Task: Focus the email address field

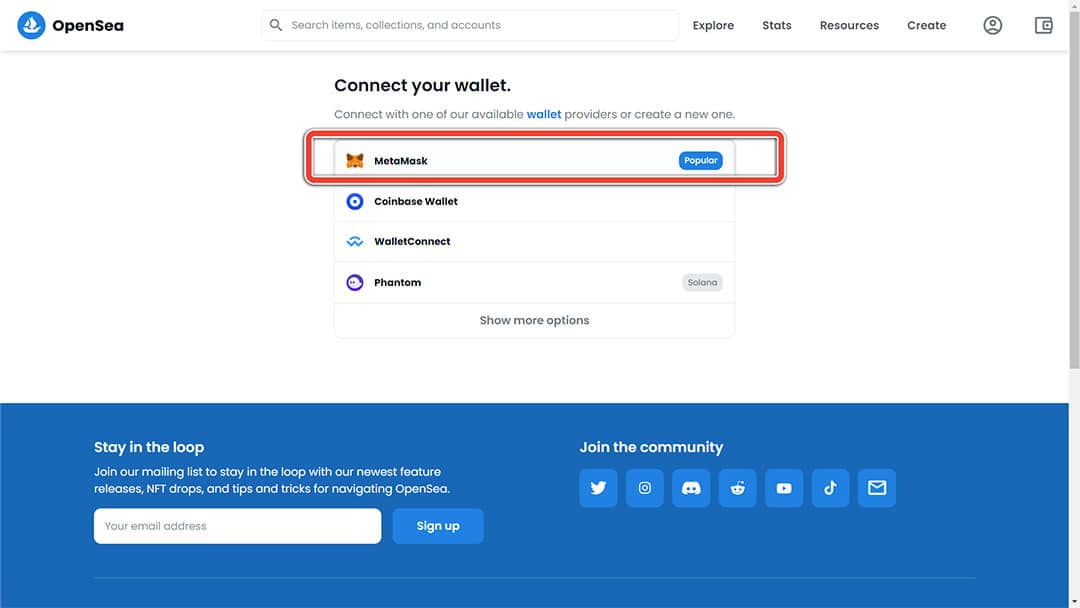Action: (238, 526)
